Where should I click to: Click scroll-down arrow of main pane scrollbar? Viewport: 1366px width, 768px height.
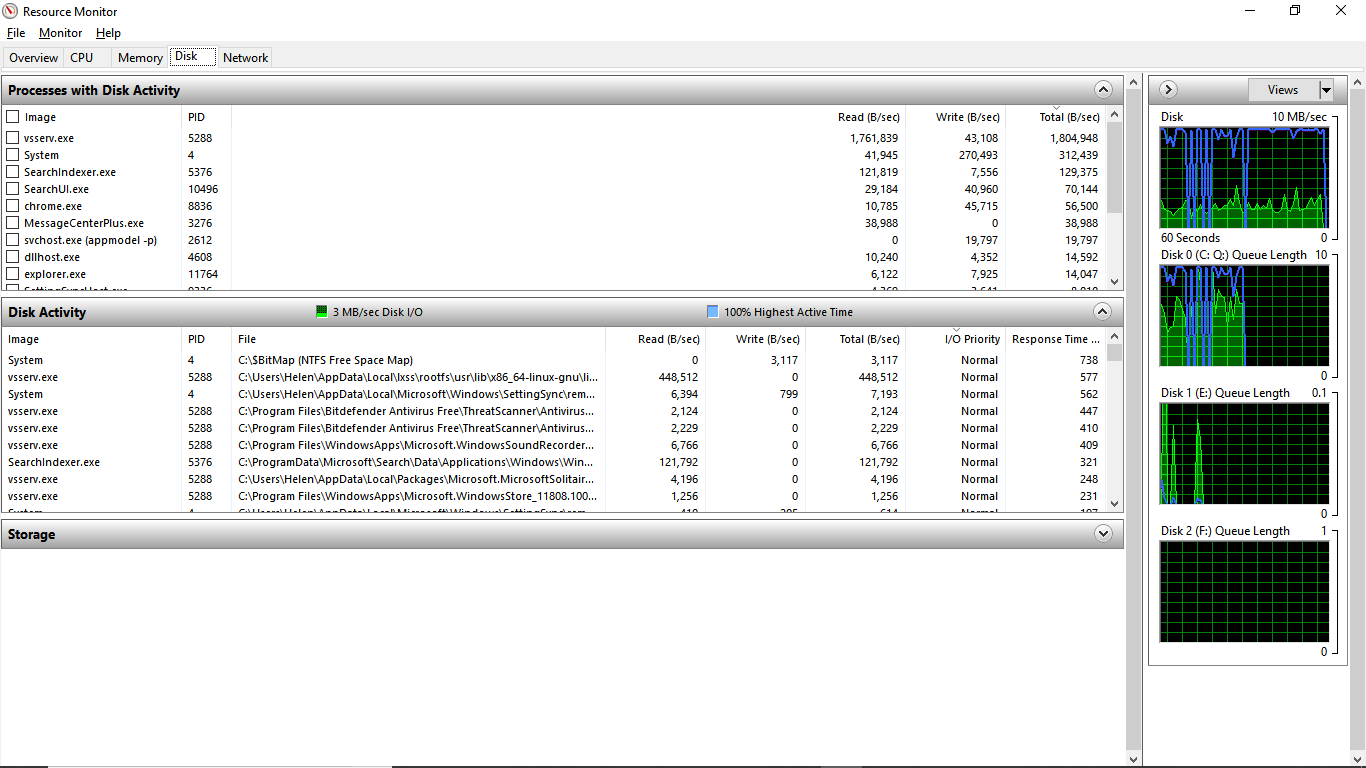click(x=1133, y=759)
